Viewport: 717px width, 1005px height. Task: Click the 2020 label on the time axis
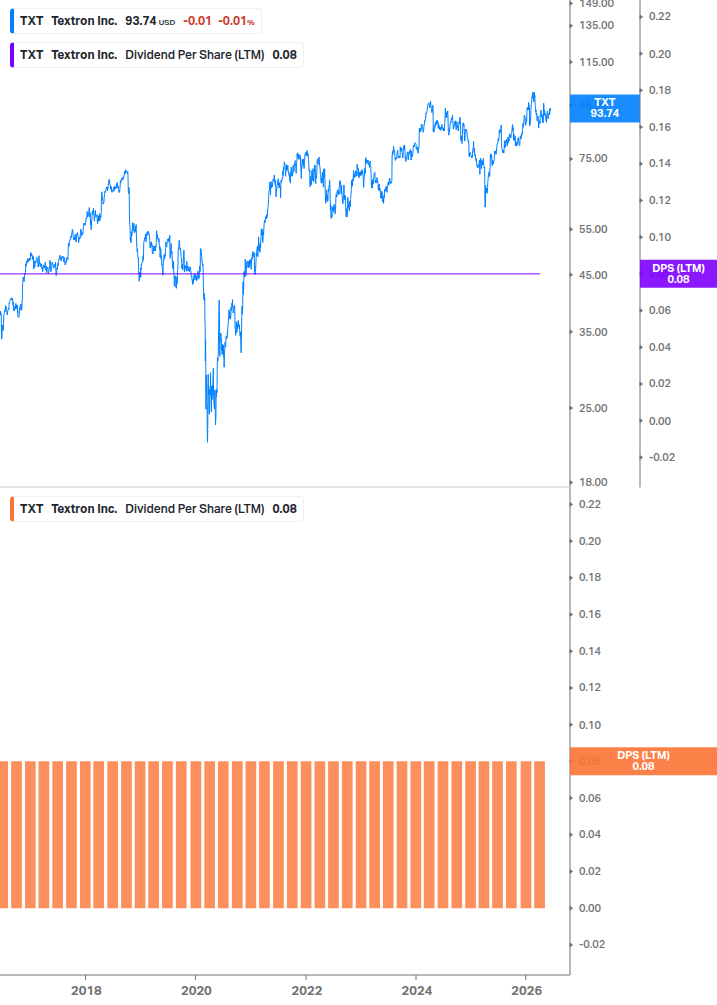pos(196,991)
